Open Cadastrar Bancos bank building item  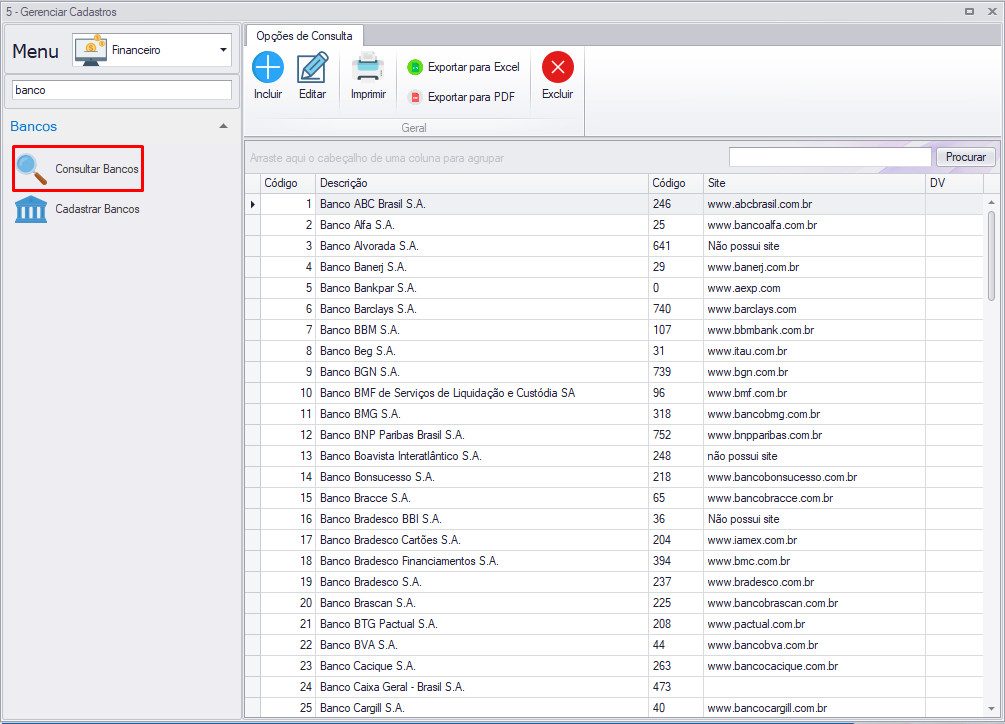pyautogui.click(x=78, y=209)
